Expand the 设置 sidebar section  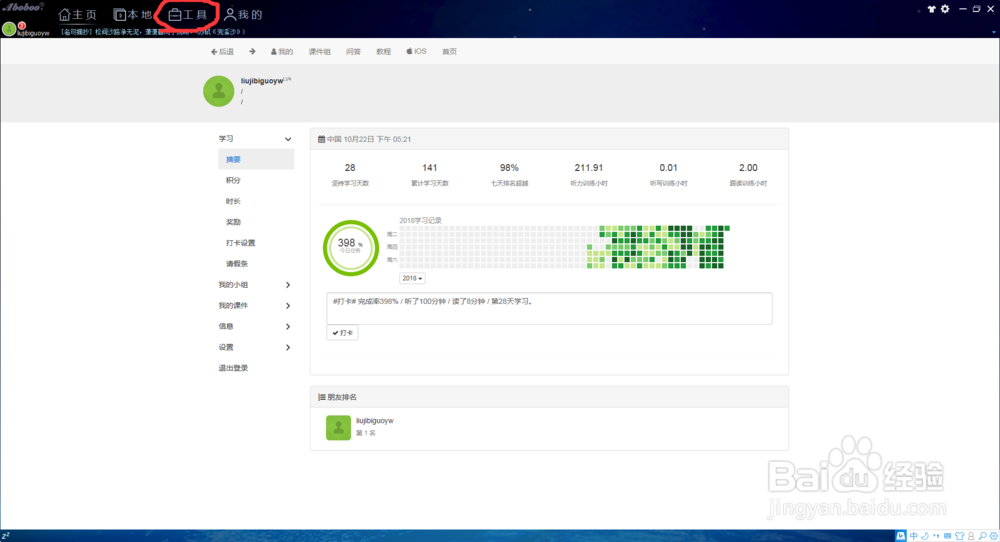point(255,347)
